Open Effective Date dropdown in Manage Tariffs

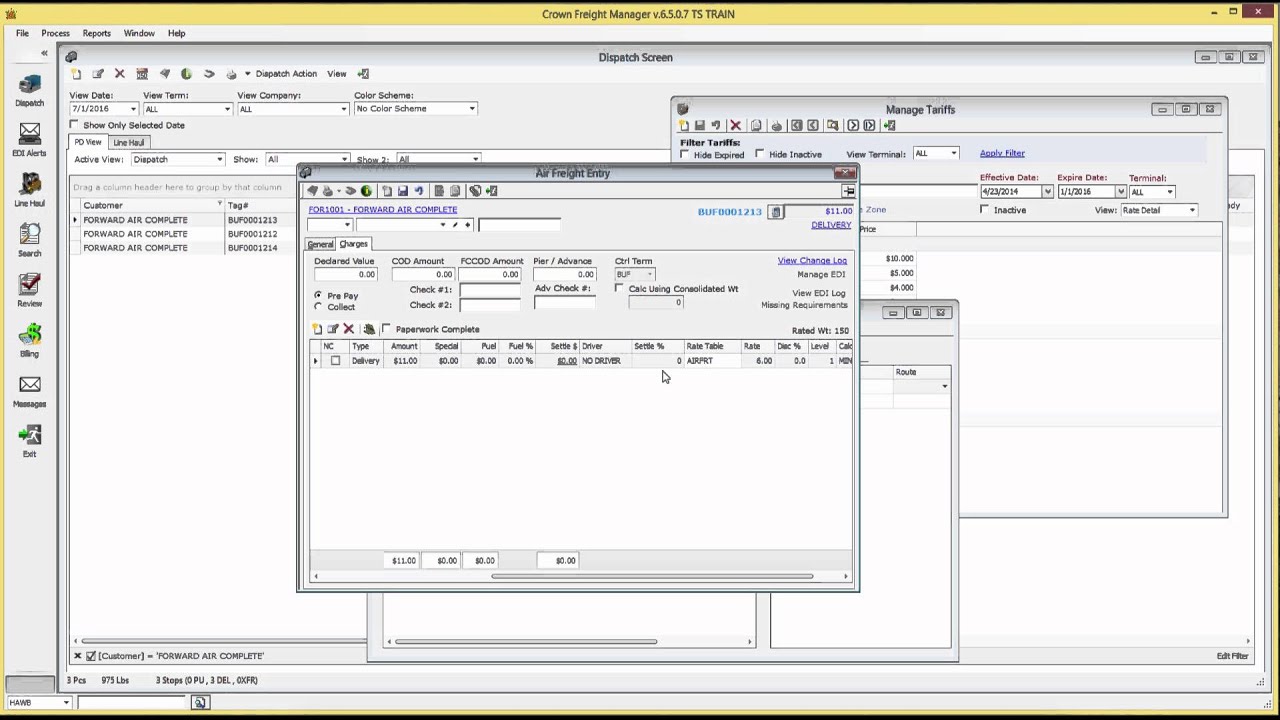point(1047,192)
